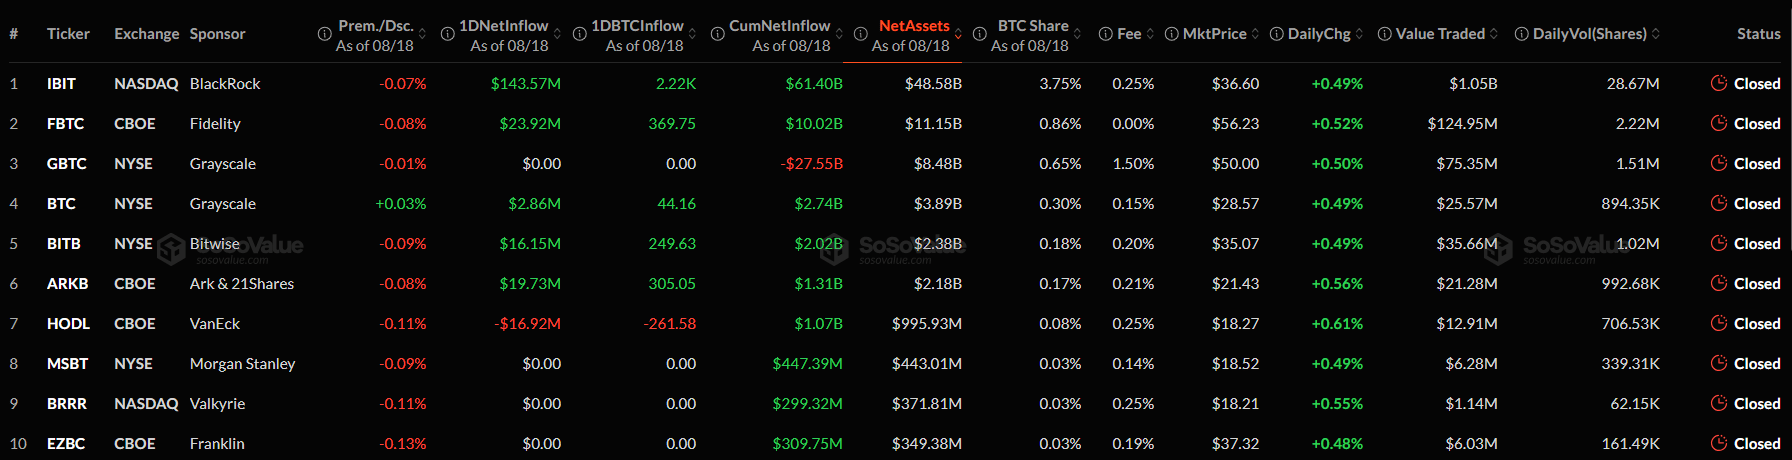1792x460 pixels.
Task: Click the $48.58B net assets value
Action: (933, 84)
